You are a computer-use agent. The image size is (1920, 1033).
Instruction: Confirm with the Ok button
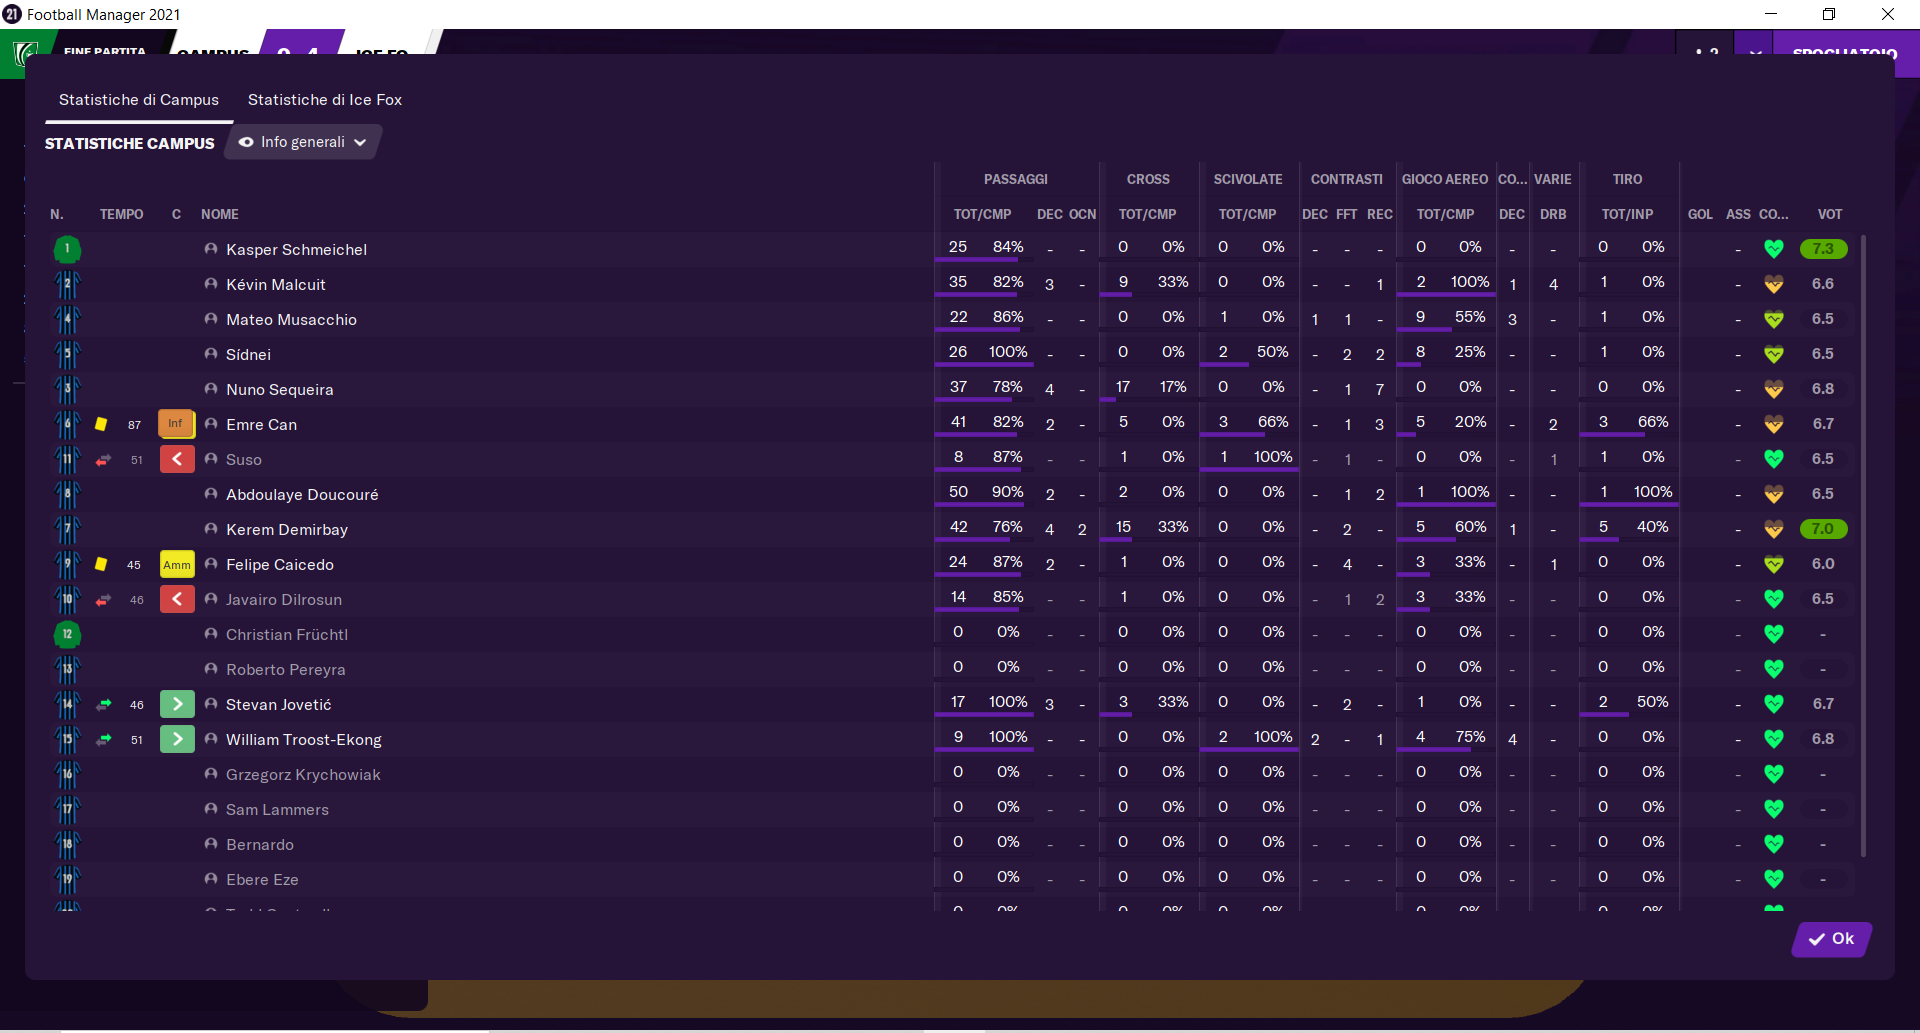pyautogui.click(x=1831, y=939)
